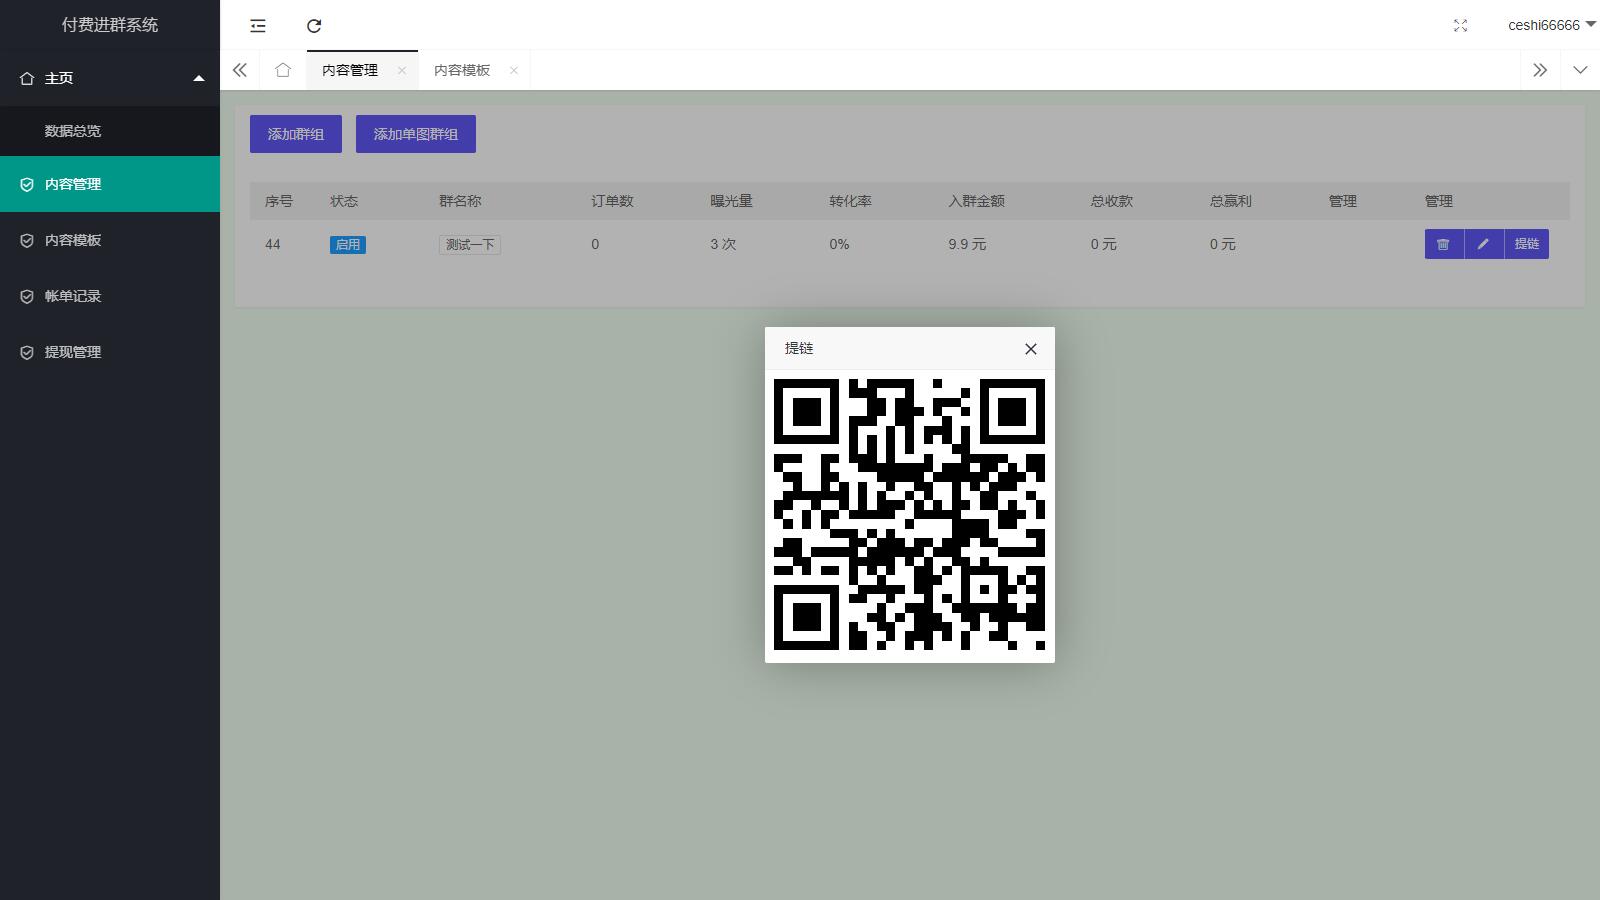Click the 测试一下 group name
The height and width of the screenshot is (900, 1600).
coord(470,245)
